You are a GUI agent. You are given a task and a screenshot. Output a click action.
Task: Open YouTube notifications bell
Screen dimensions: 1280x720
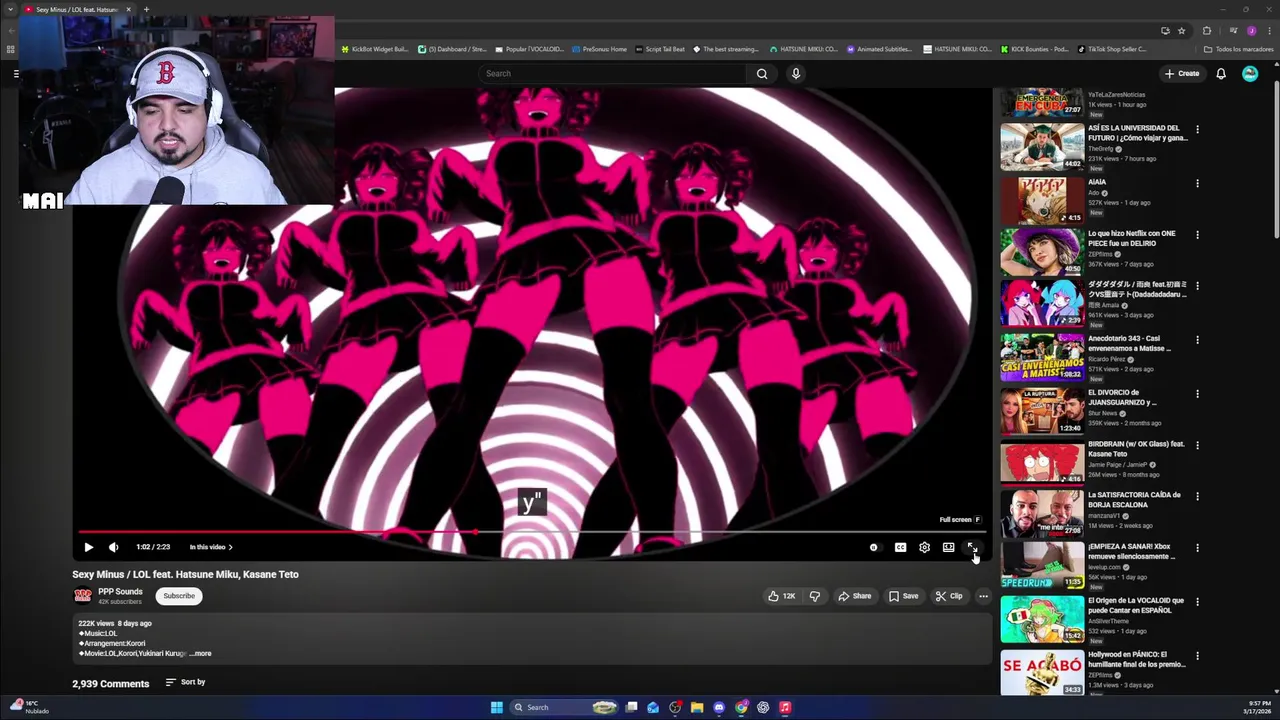(1221, 73)
